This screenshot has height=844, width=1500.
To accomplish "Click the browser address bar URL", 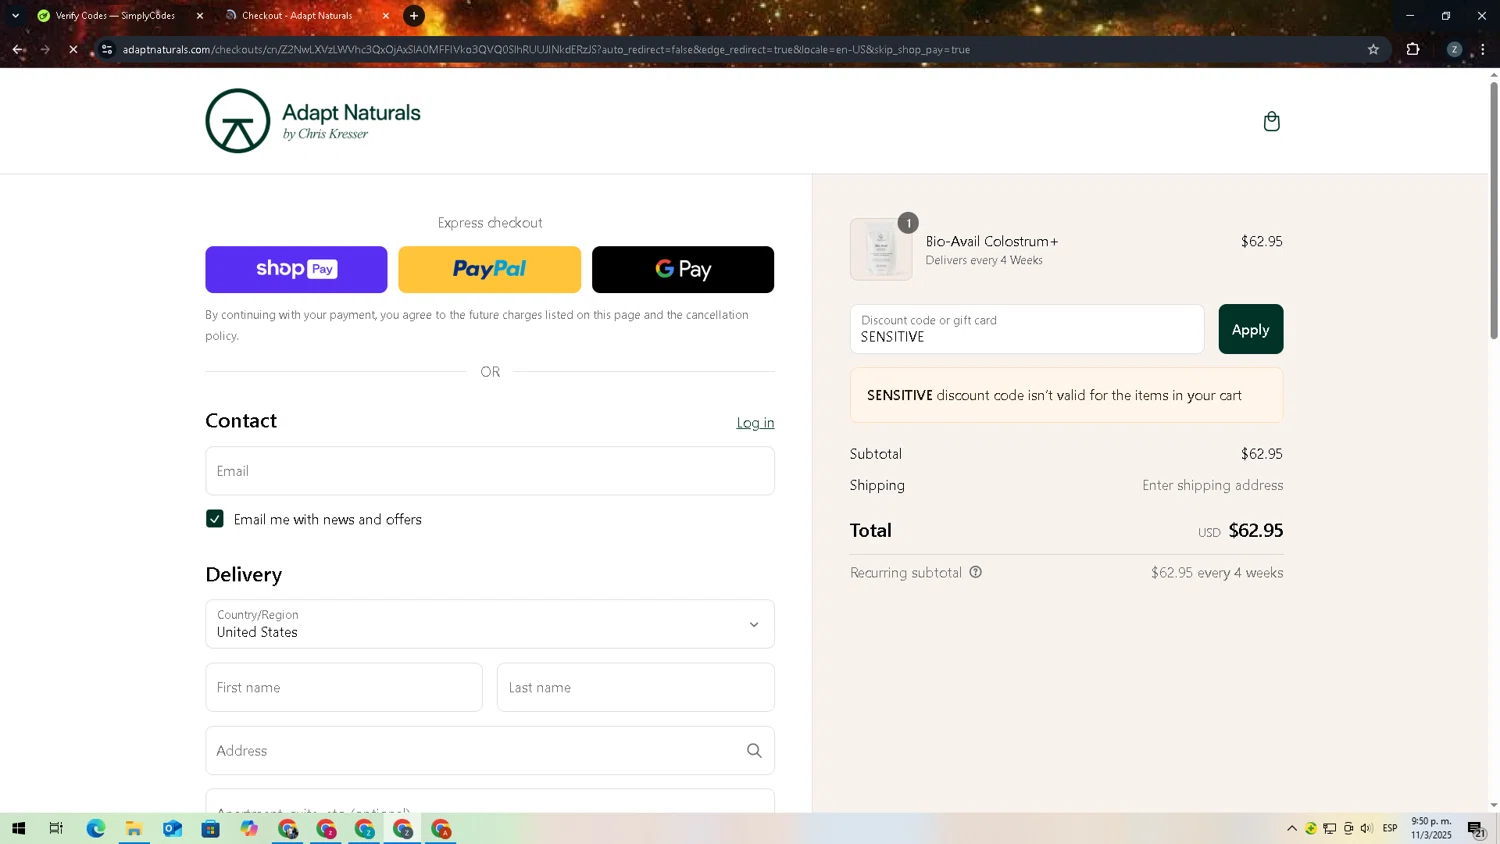I will coord(546,49).
